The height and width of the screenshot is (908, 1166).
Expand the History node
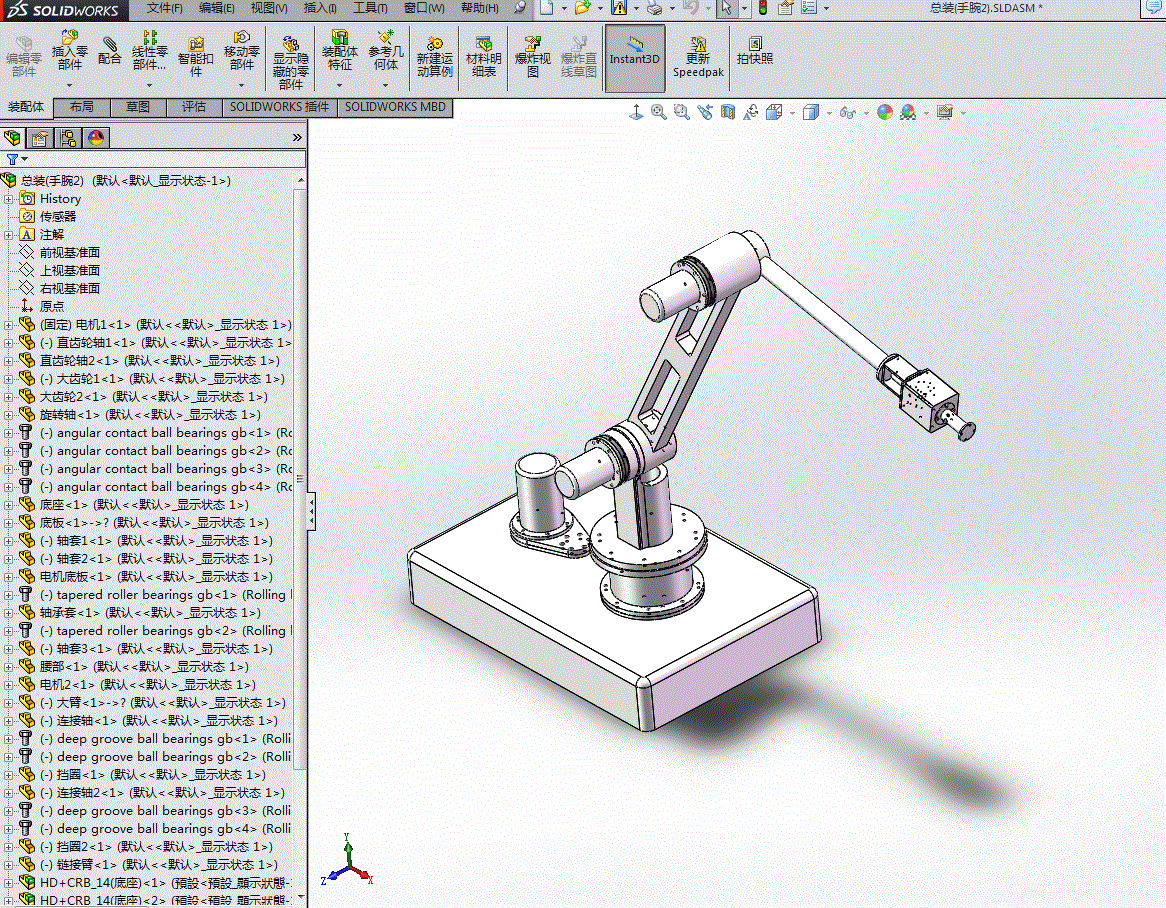click(x=8, y=199)
